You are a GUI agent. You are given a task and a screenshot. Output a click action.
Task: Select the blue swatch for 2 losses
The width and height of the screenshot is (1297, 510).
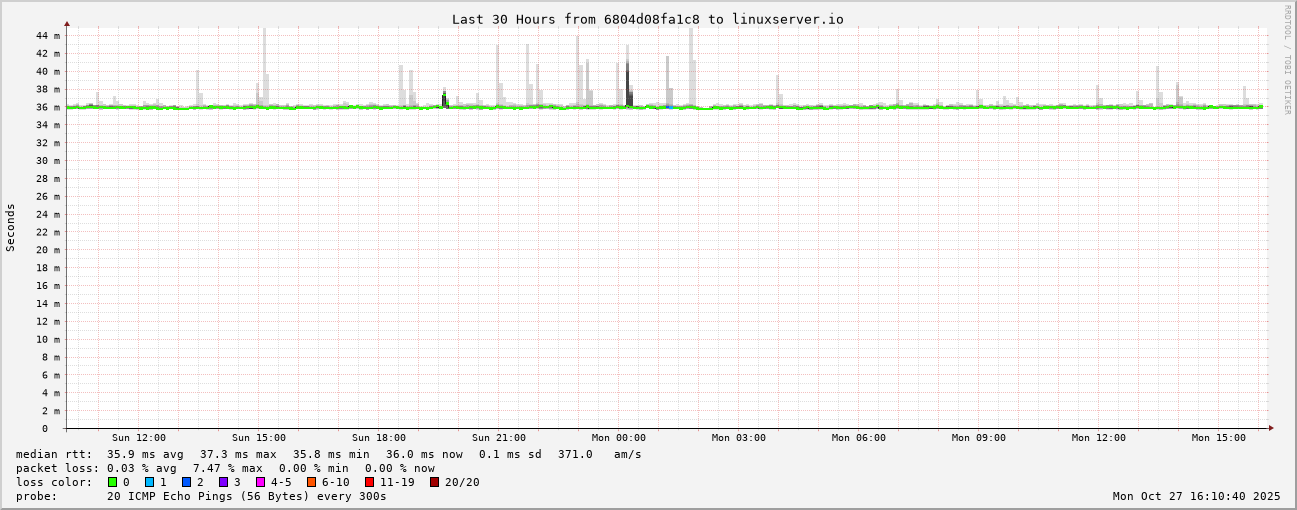pyautogui.click(x=186, y=482)
